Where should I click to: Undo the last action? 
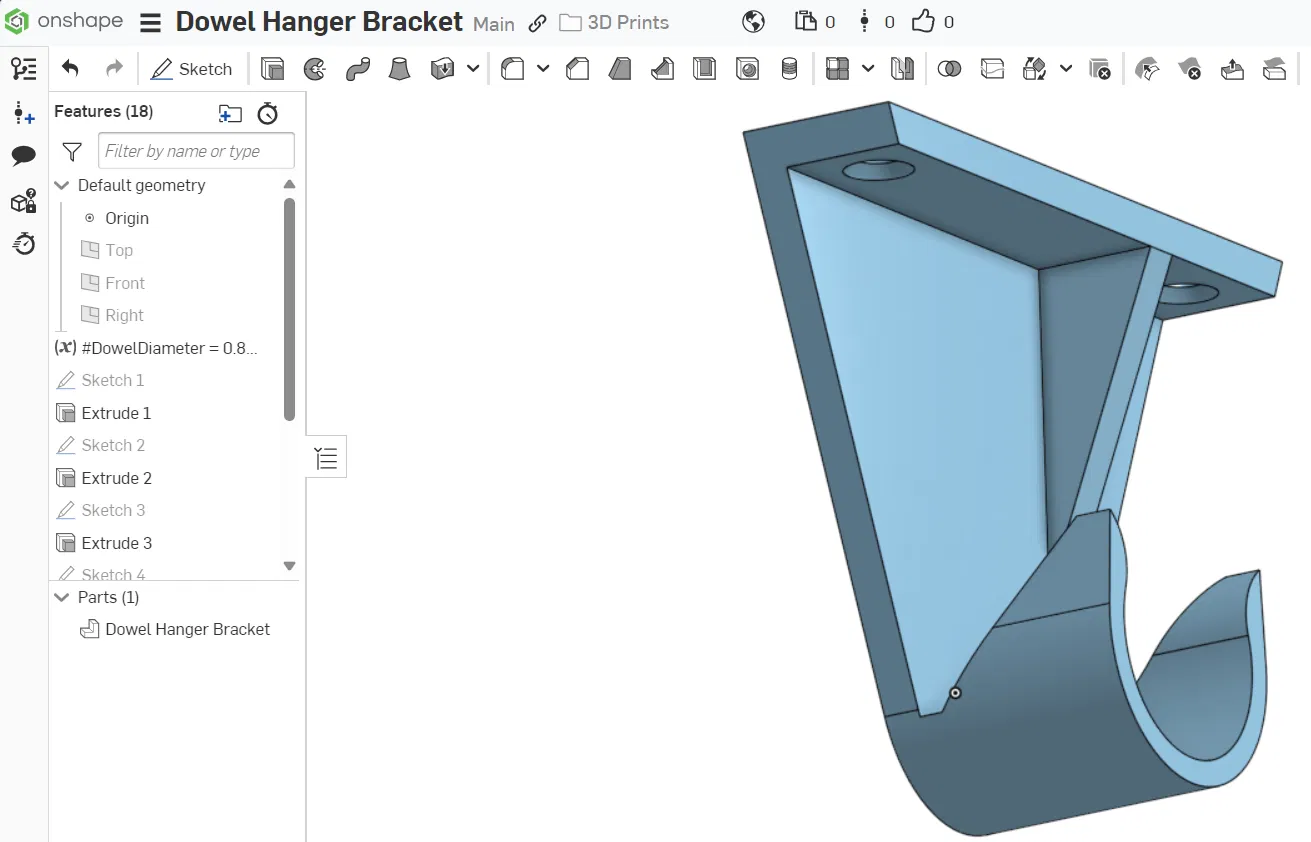pos(70,69)
